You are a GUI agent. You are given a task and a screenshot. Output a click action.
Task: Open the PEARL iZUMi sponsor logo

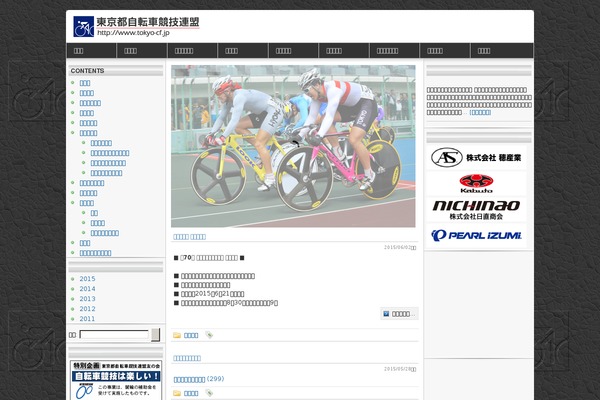(476, 235)
